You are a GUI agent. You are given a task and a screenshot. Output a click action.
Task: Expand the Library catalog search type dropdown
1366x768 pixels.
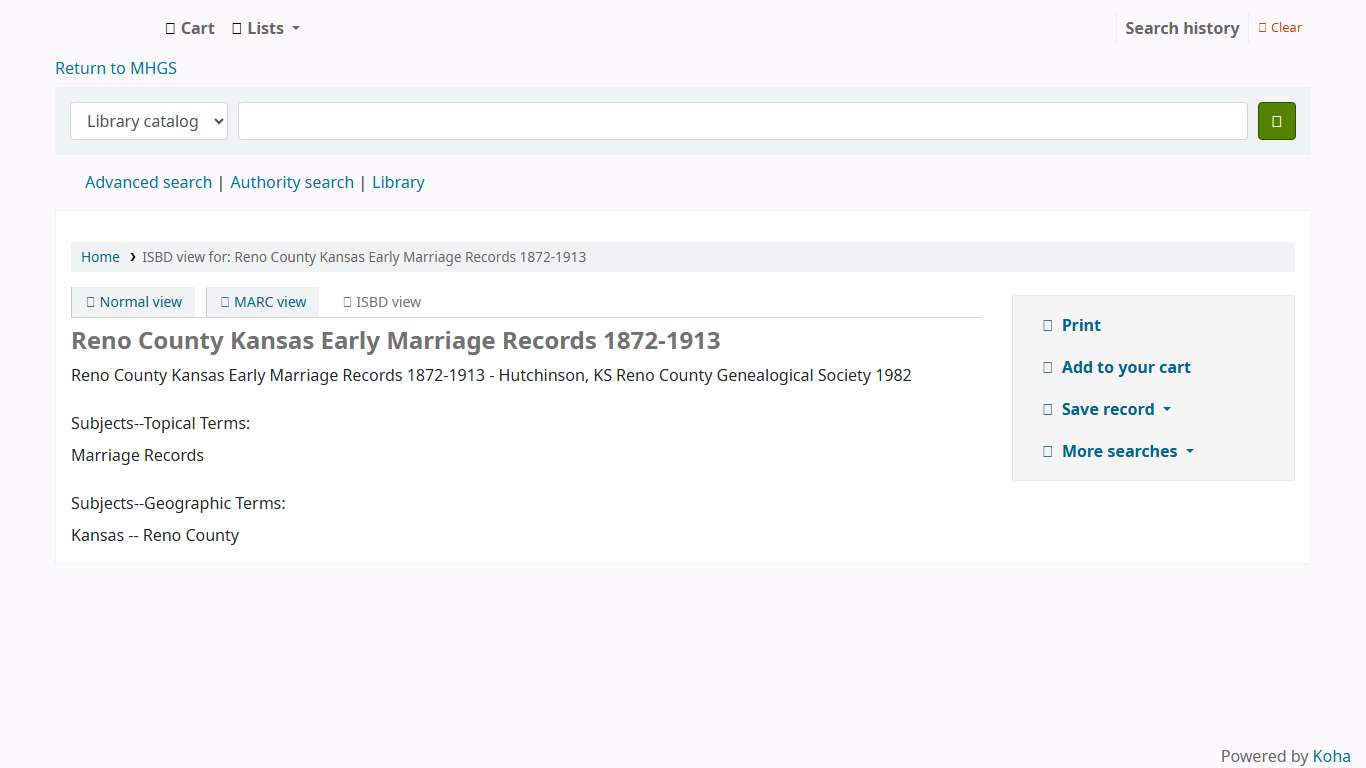tap(149, 121)
